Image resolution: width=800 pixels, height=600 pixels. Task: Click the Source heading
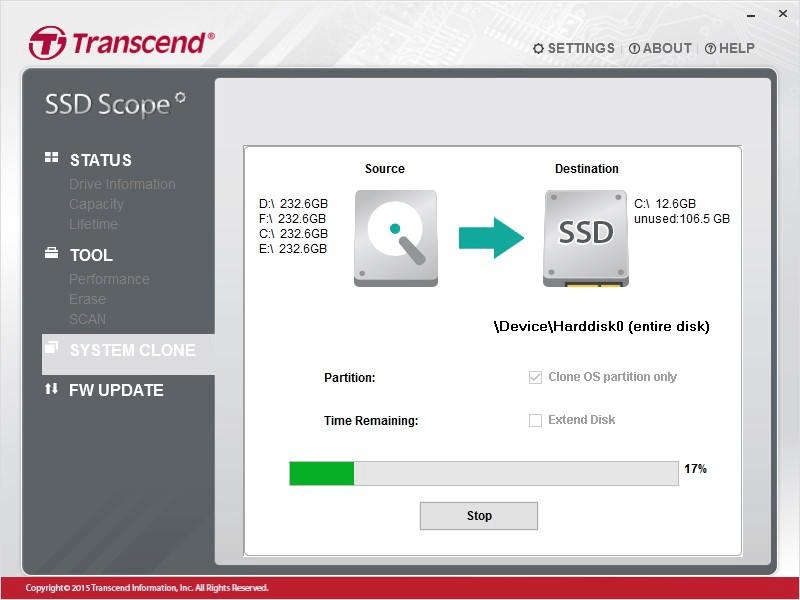[x=385, y=169]
